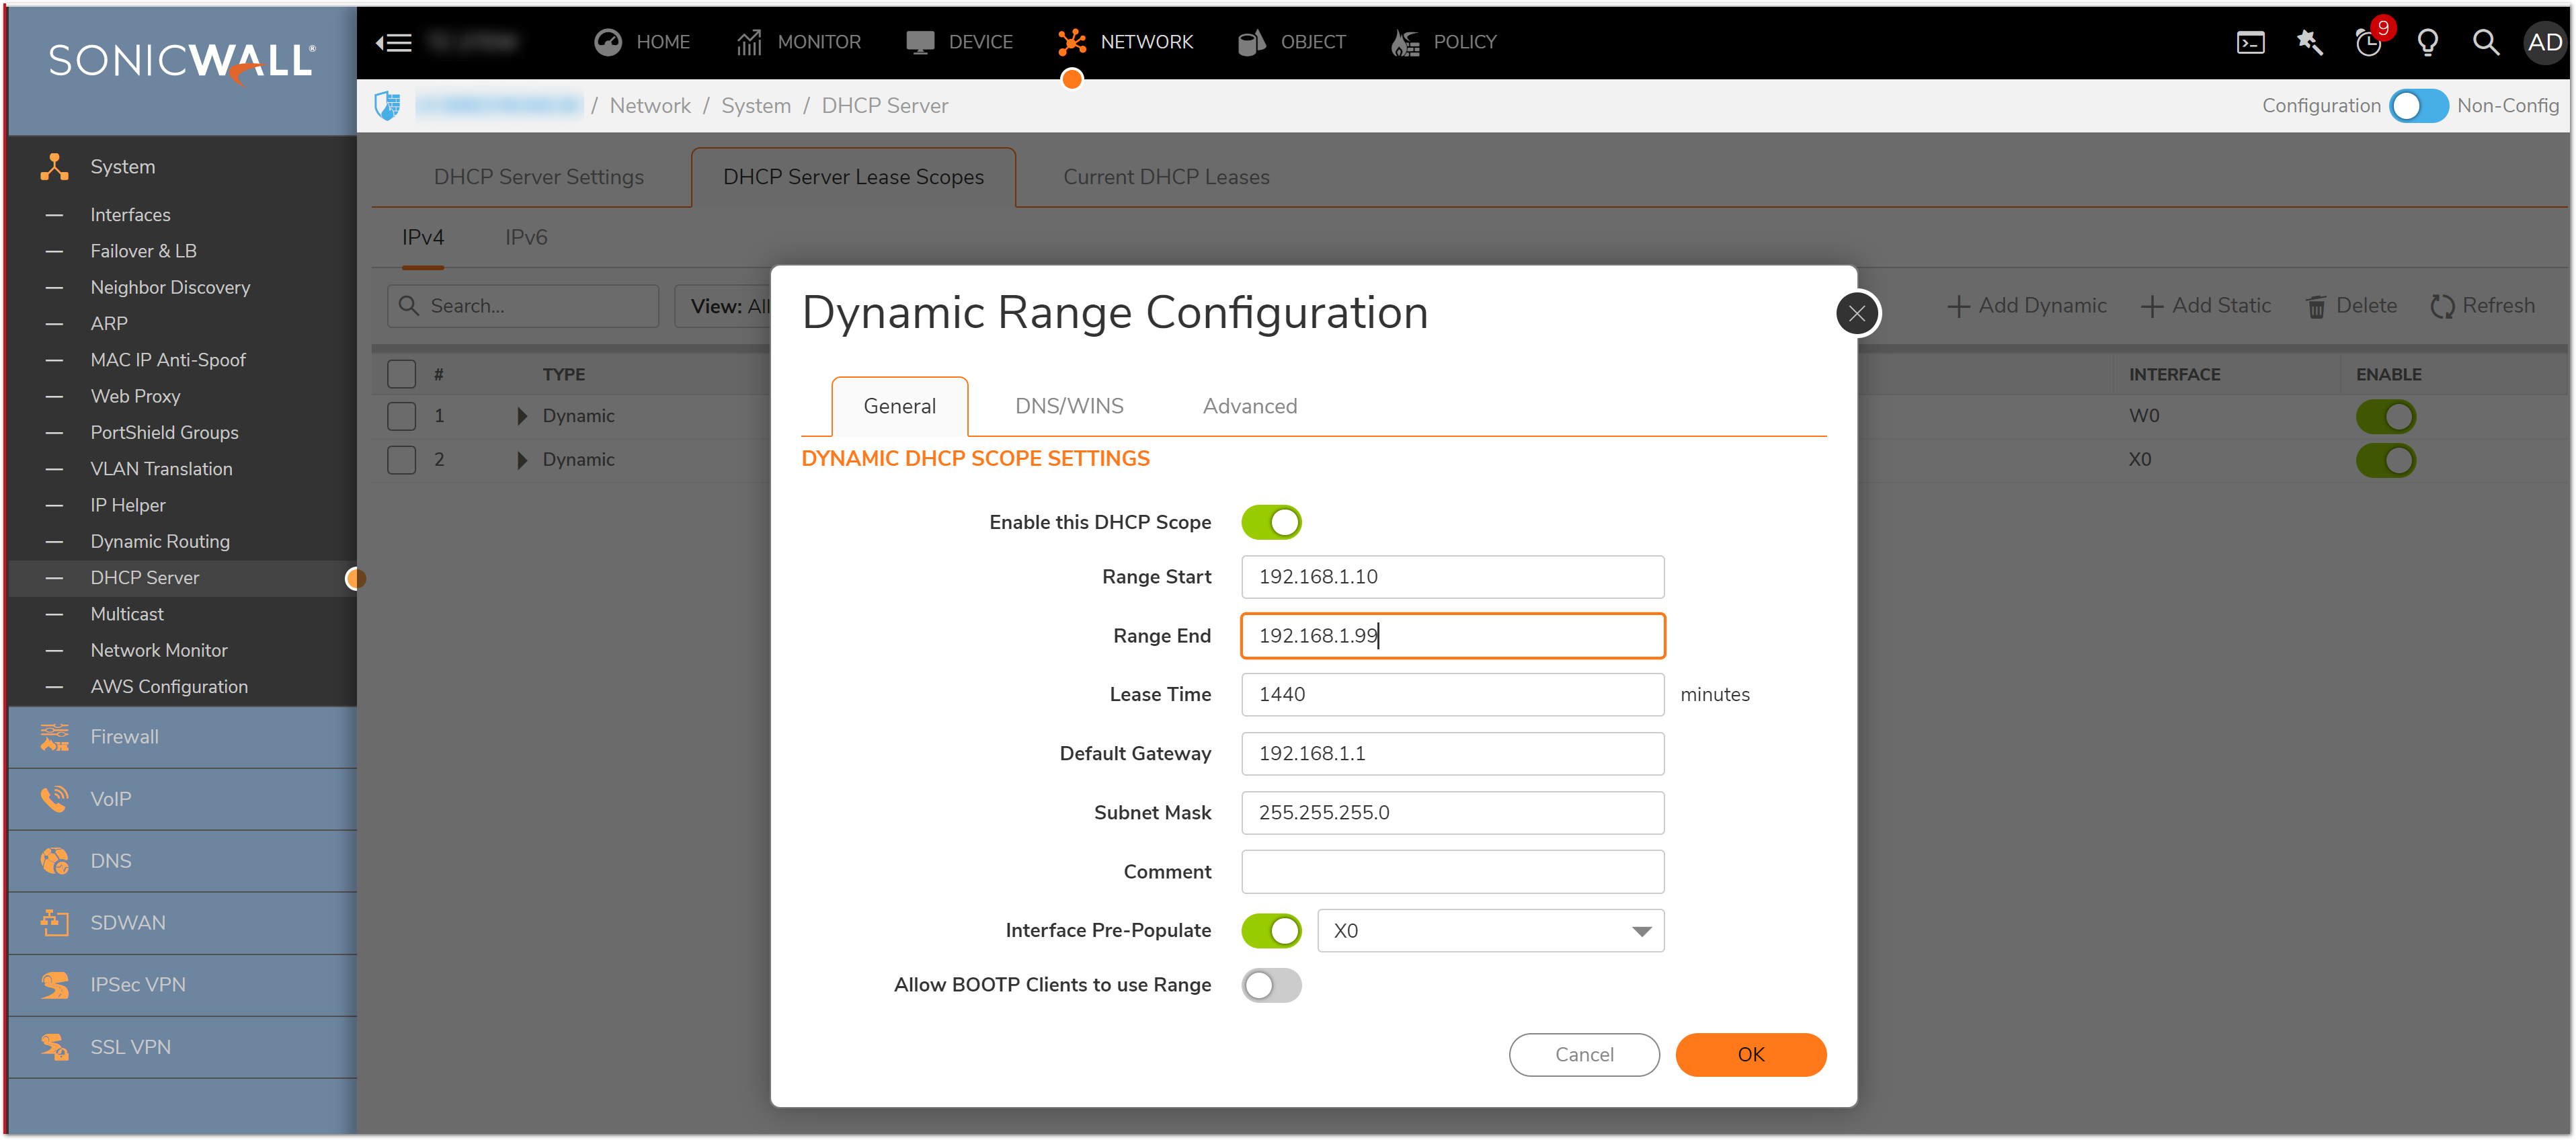Click the top bar search magnifier

[2486, 42]
